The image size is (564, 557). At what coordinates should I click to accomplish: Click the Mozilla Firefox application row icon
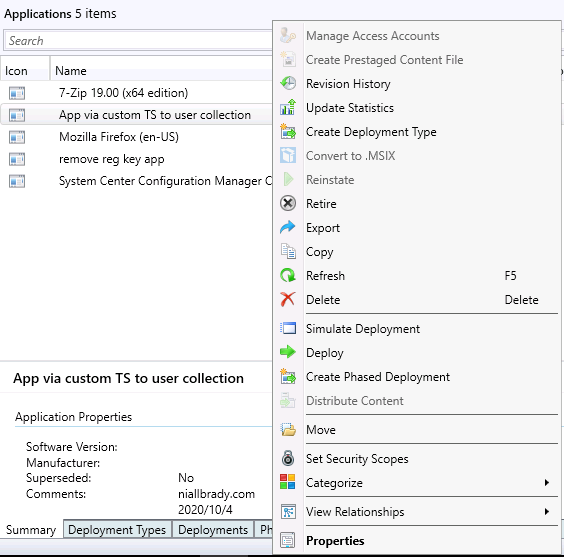click(x=17, y=137)
